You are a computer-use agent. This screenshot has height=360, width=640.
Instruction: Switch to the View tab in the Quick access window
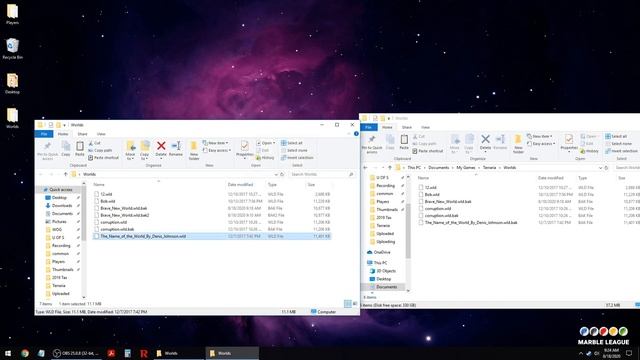coord(101,134)
